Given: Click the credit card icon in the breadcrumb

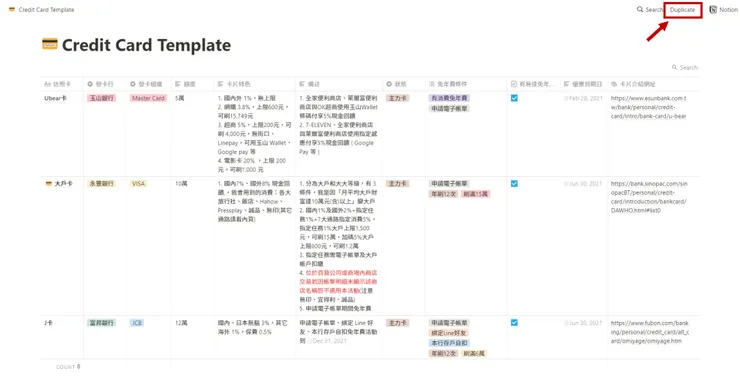Looking at the screenshot, I should [12, 9].
